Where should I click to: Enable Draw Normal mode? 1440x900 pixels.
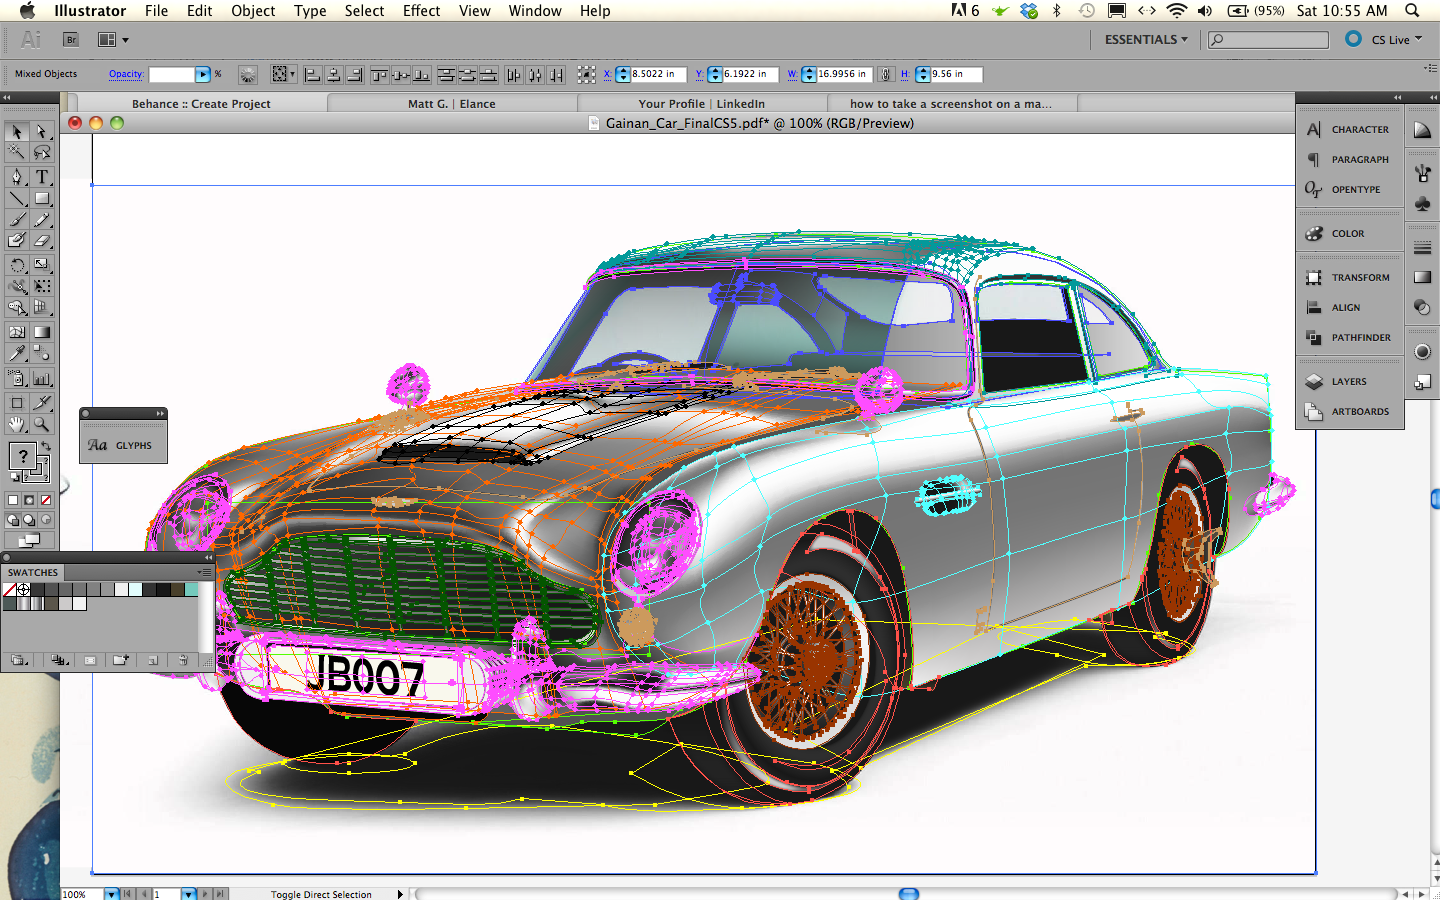(13, 520)
